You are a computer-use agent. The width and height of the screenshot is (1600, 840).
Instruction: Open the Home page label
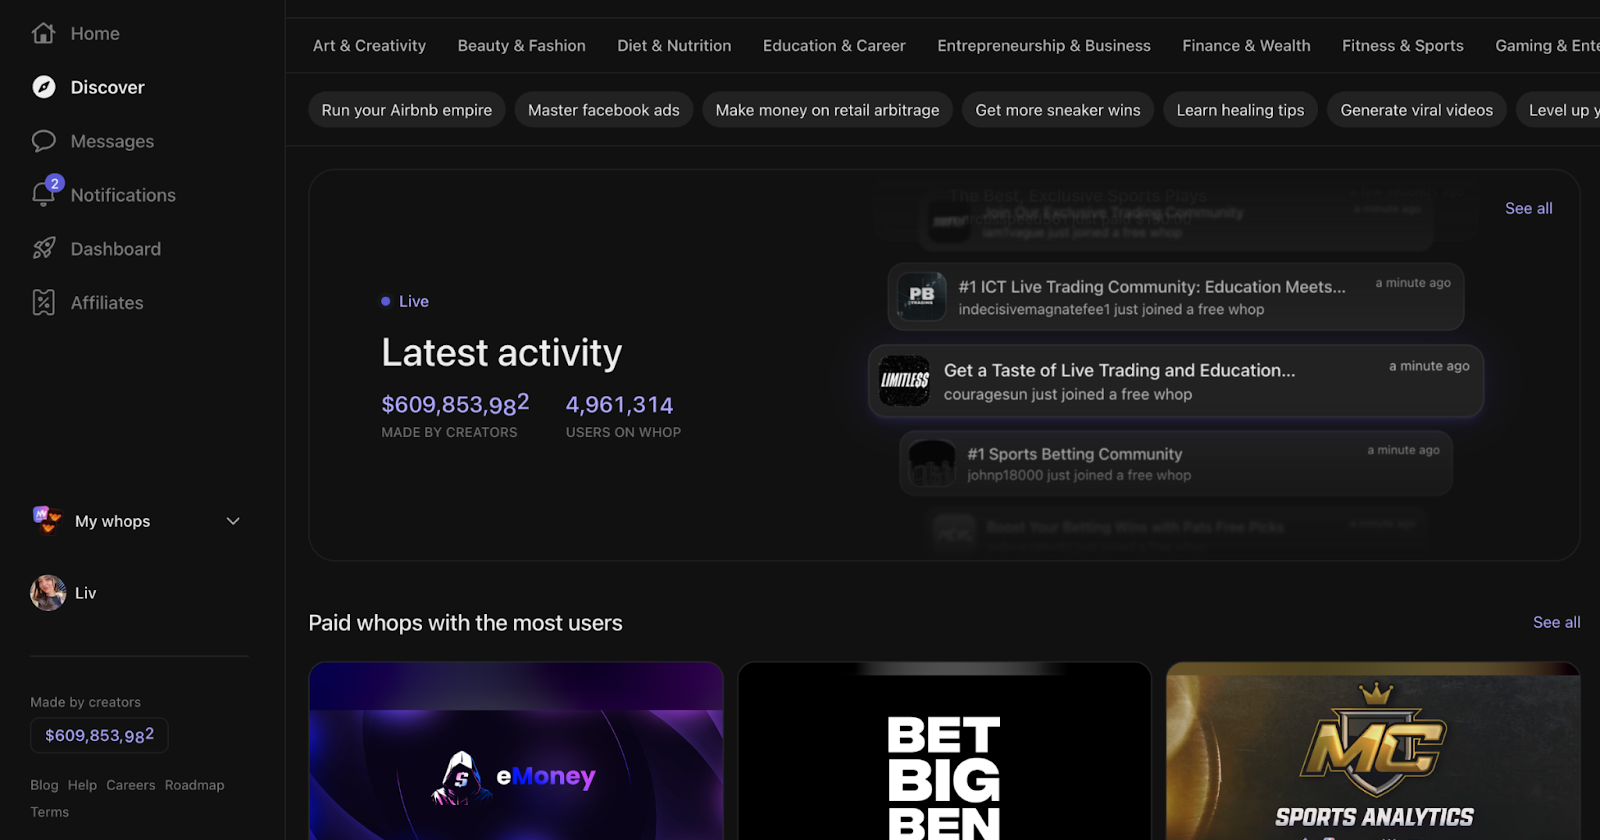[95, 33]
